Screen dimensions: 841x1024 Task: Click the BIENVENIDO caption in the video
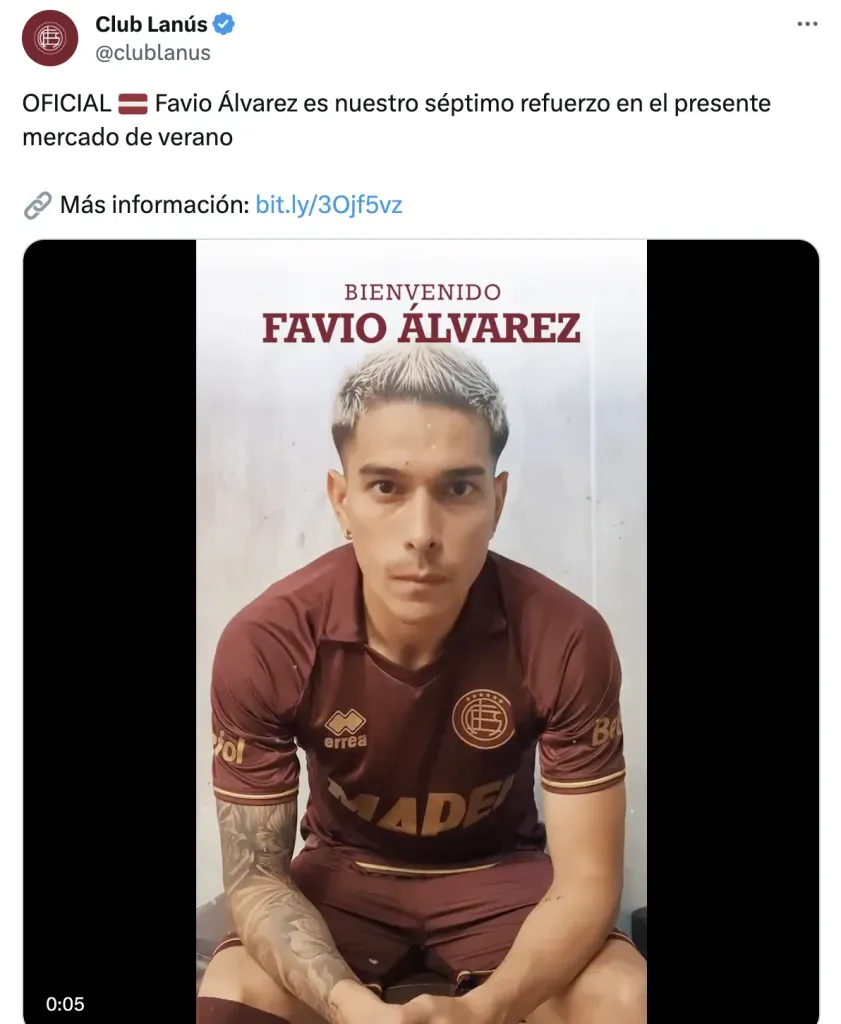(422, 292)
